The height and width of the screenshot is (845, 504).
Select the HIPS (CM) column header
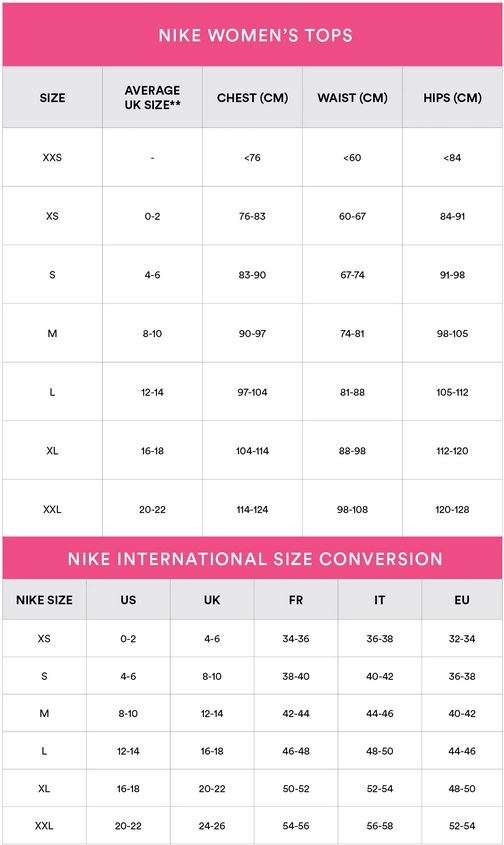[x=452, y=98]
